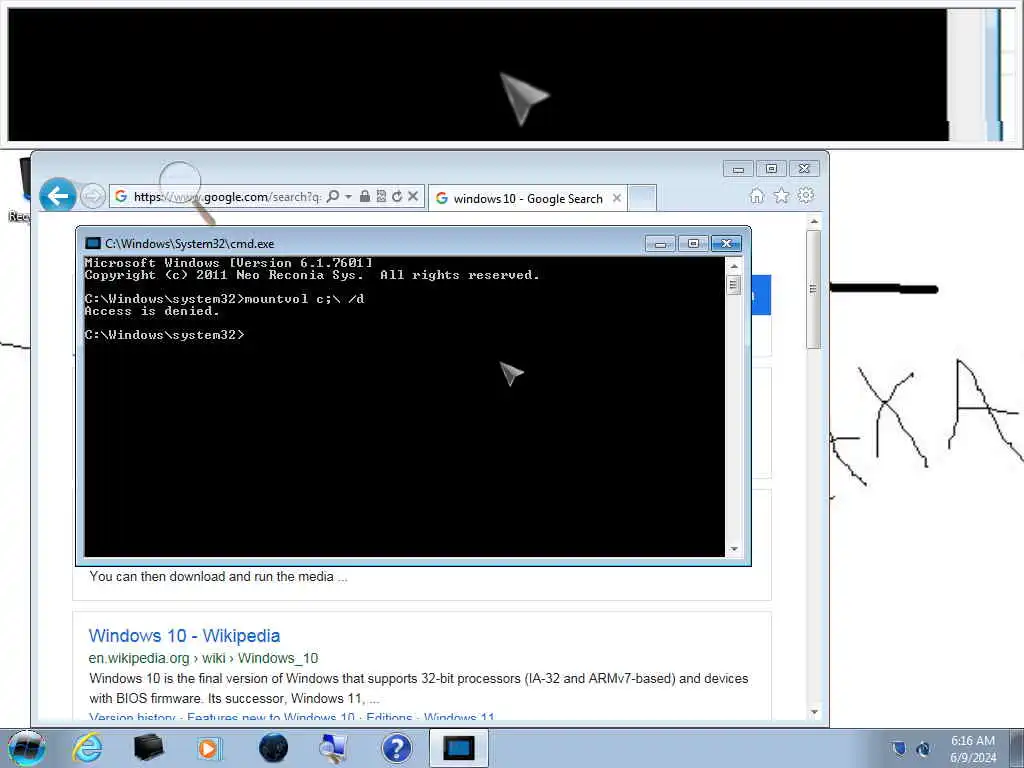Toggle the compatibility view icon in the address bar
This screenshot has width=1024, height=768.
tap(381, 196)
